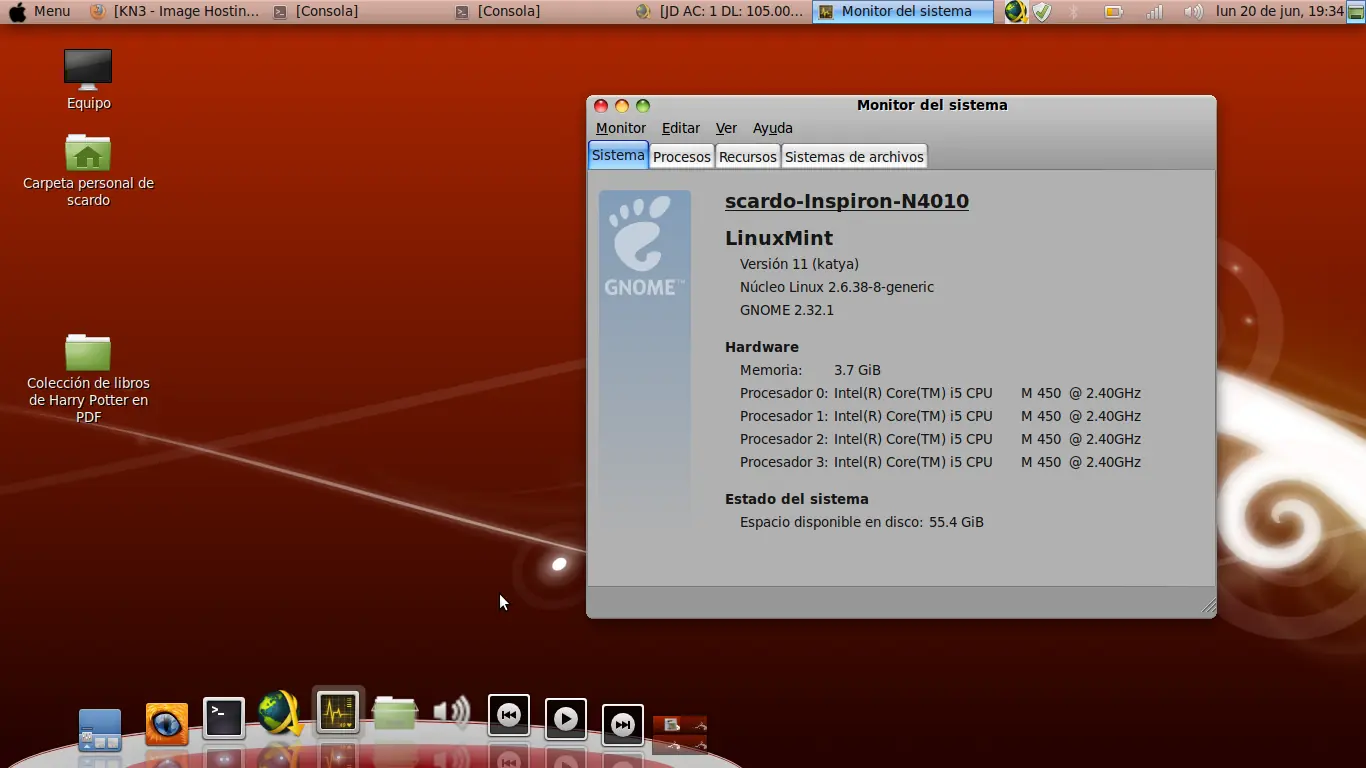This screenshot has height=768, width=1366.
Task: Click Núcleo Linux 2.6.38-8-generic text
Action: (837, 287)
